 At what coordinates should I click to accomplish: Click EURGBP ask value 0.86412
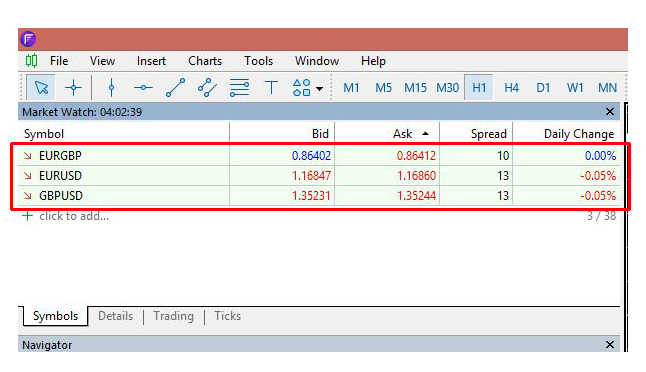(x=416, y=156)
